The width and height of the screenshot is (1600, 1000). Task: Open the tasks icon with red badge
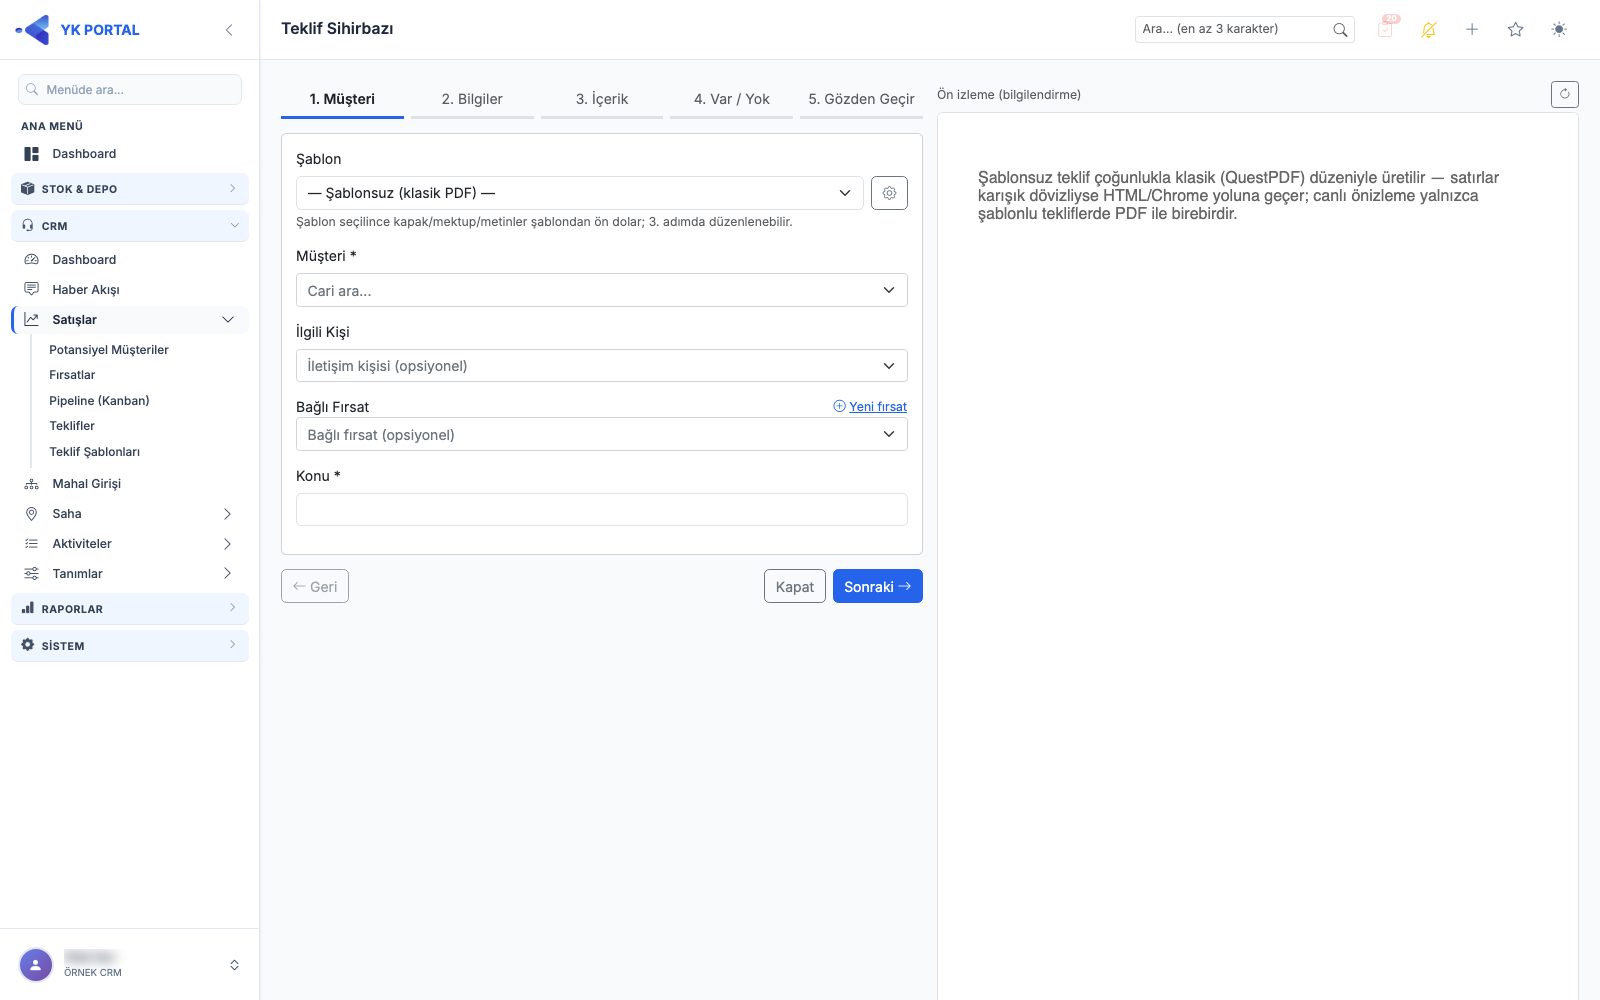[1386, 28]
